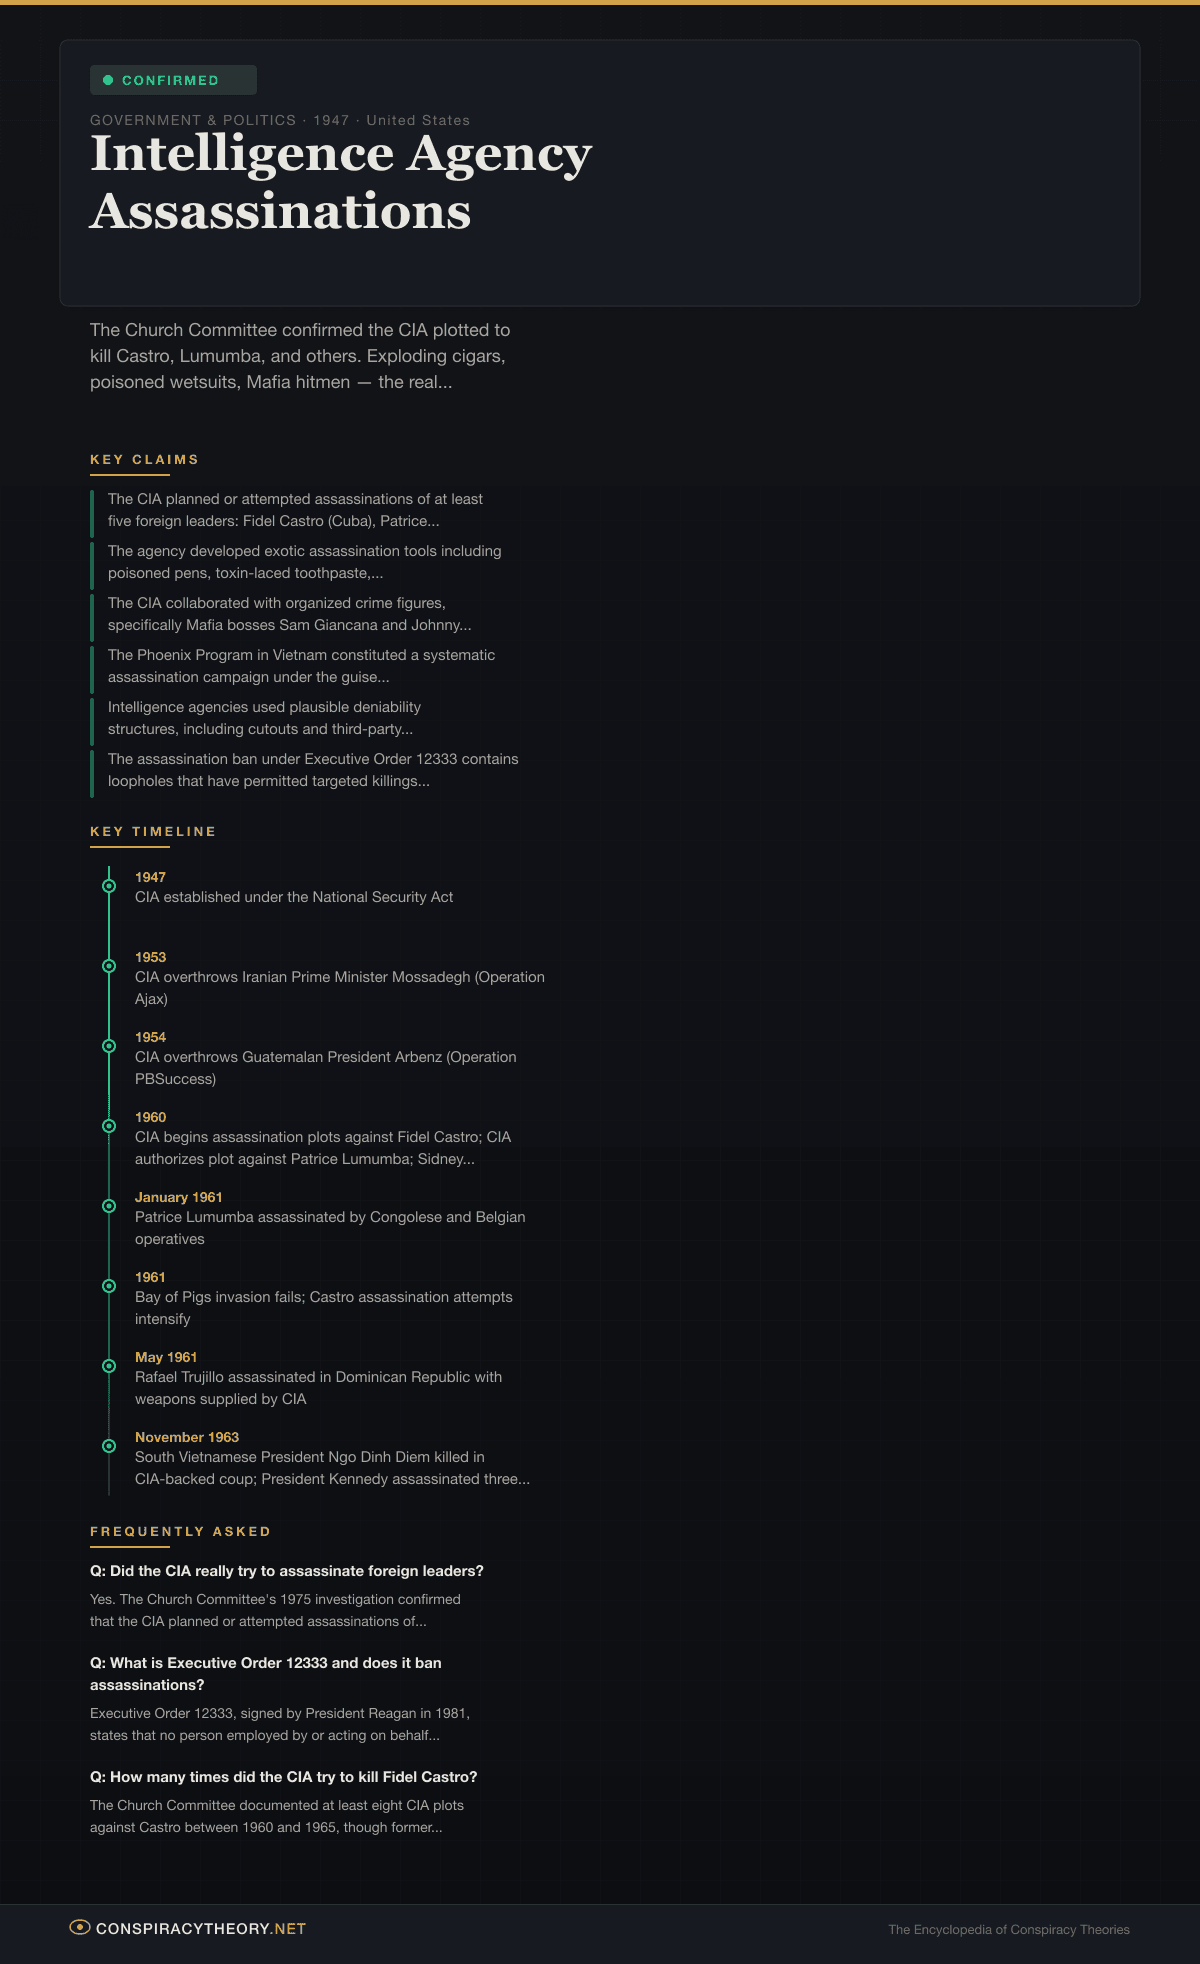Select the 1954 timeline circle marker

pos(109,1046)
